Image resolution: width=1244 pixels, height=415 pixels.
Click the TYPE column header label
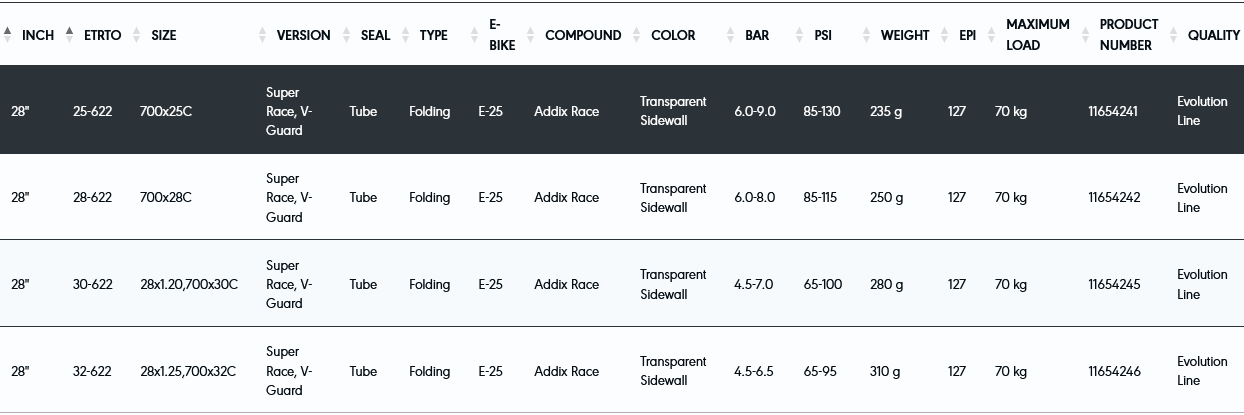click(433, 35)
